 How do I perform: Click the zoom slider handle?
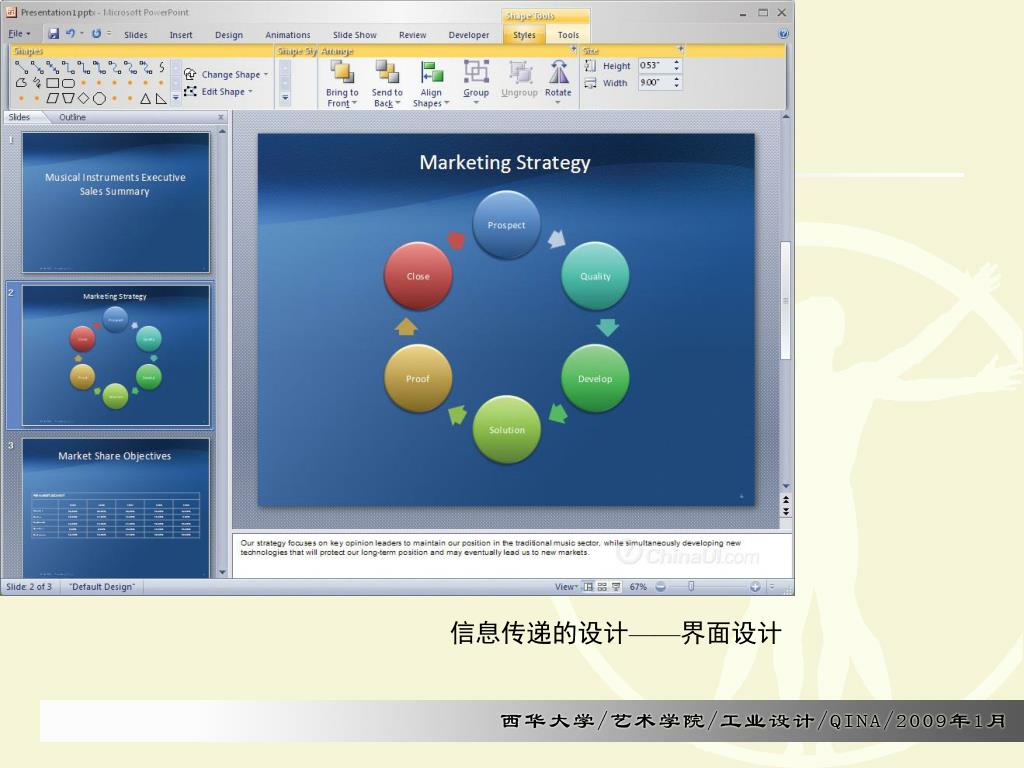click(x=691, y=587)
